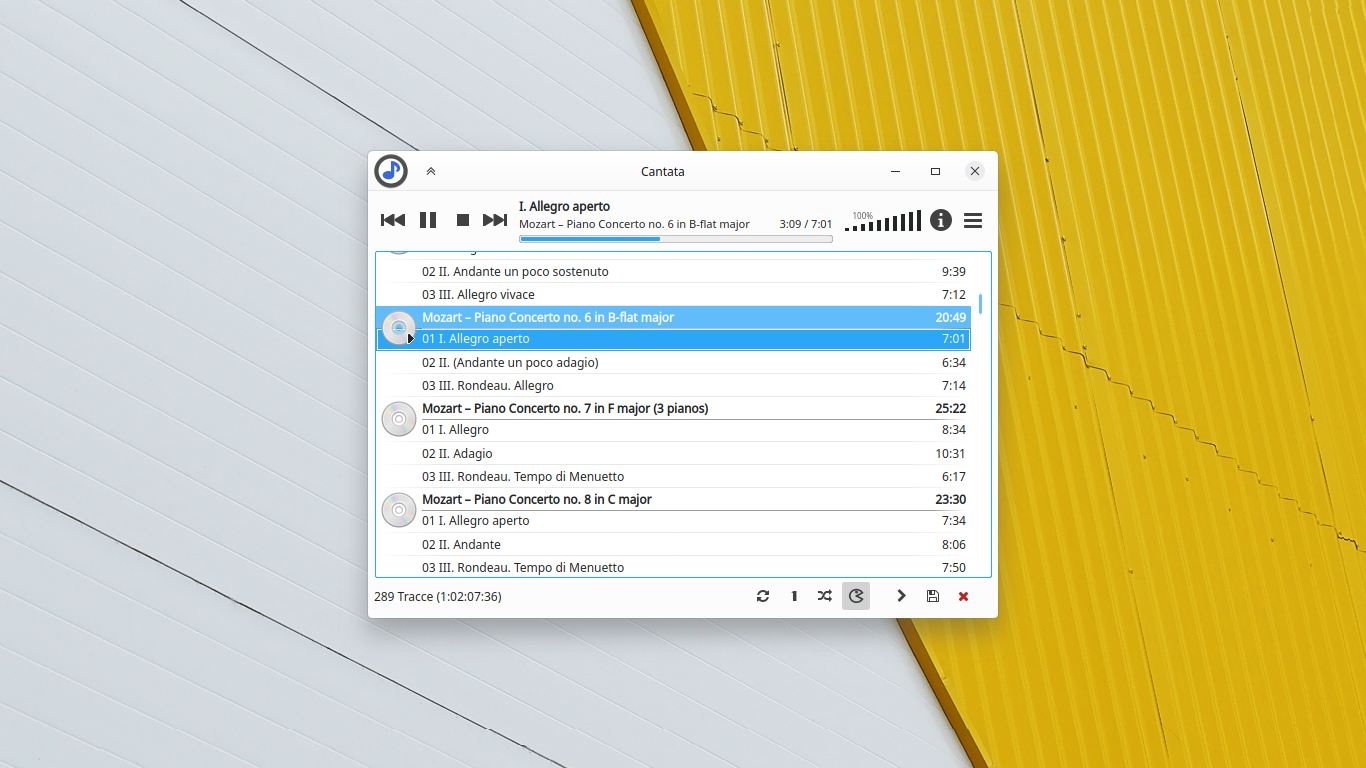Select track 03 III. Rondeau. Allegro
The width and height of the screenshot is (1366, 768).
[x=673, y=385]
